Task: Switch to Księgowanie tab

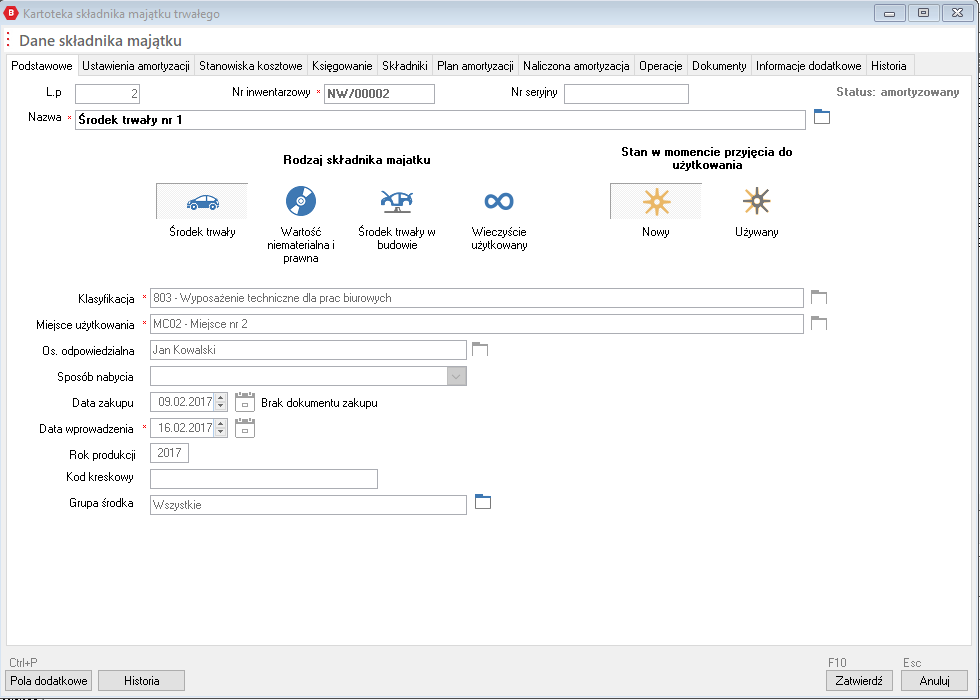Action: pos(342,66)
